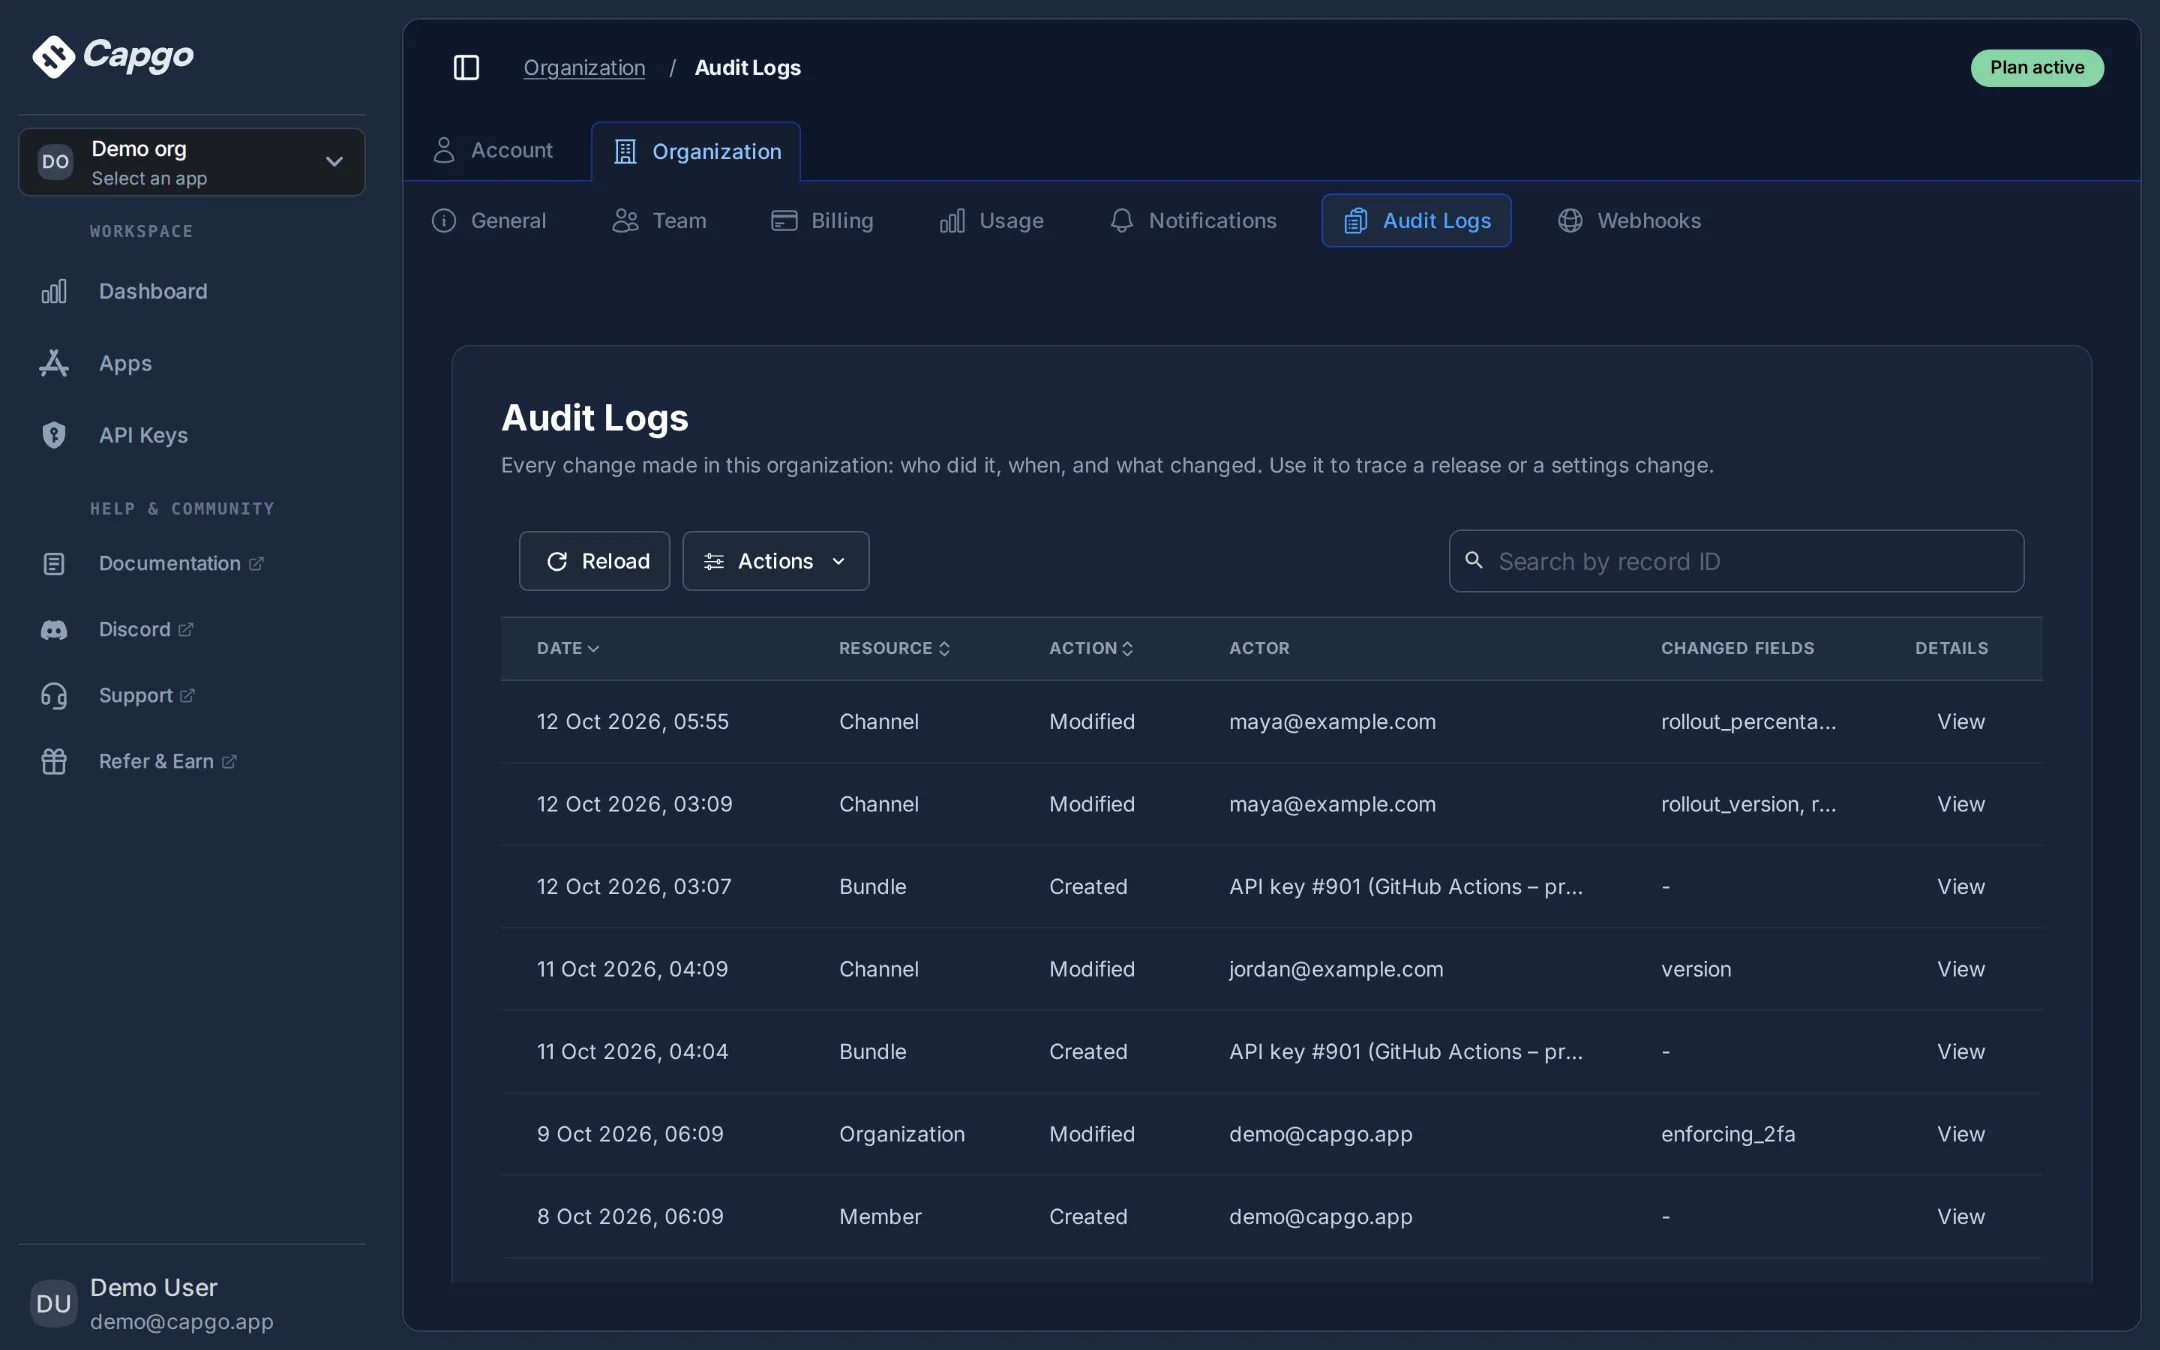
Task: Open the General settings tab
Action: click(489, 220)
